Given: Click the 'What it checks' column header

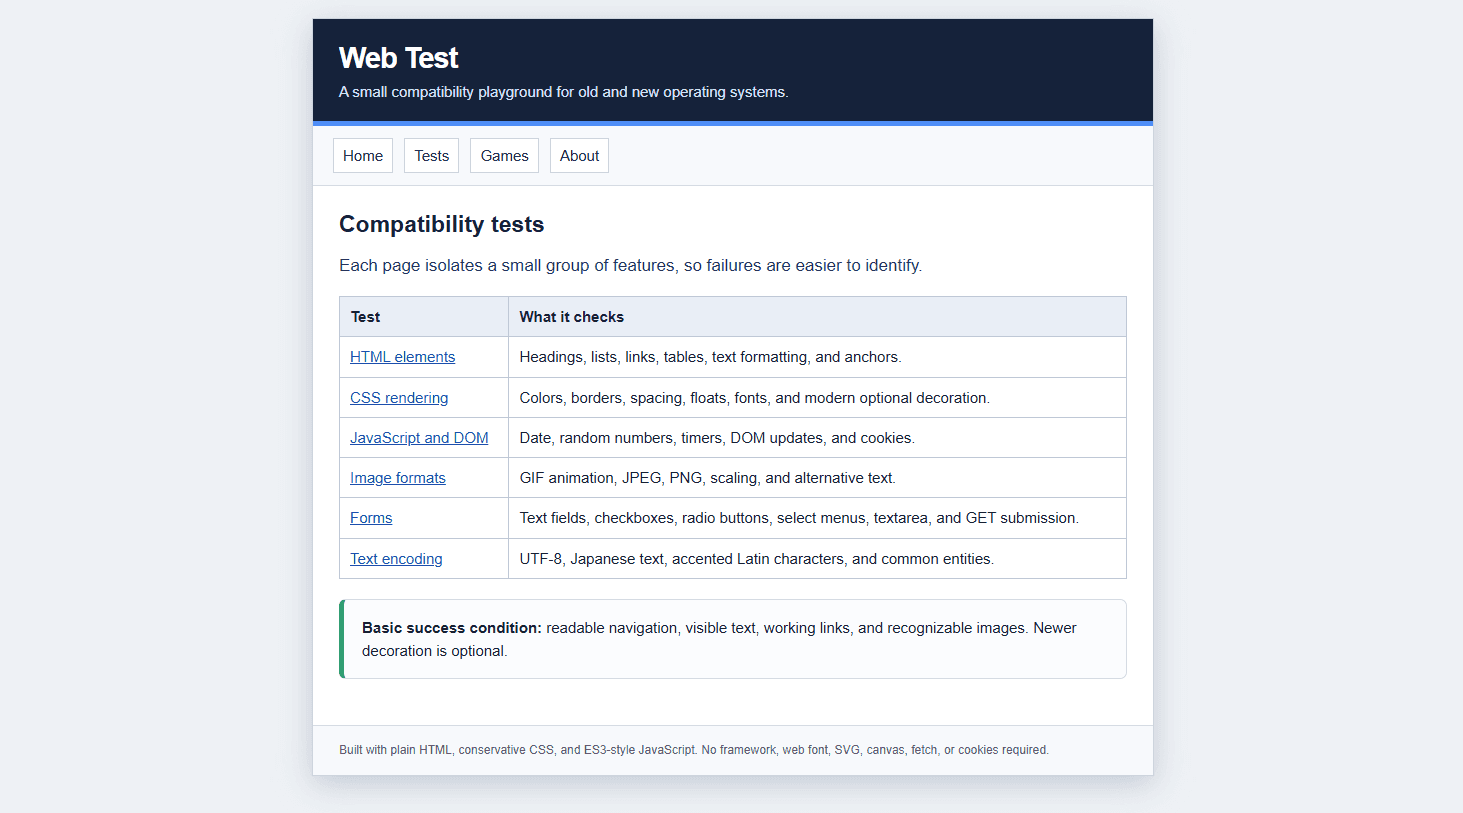Looking at the screenshot, I should coord(817,317).
